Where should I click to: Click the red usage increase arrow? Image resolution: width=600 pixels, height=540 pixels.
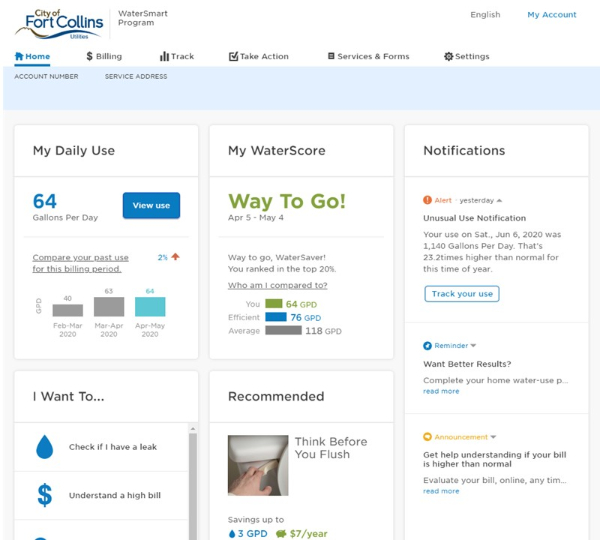click(x=175, y=257)
